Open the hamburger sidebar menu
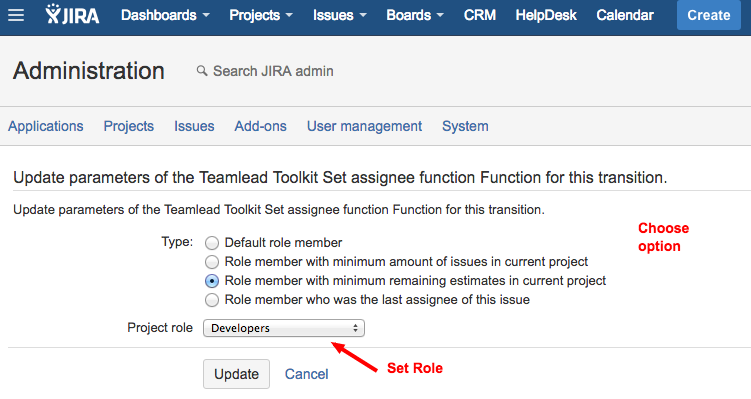 point(16,15)
